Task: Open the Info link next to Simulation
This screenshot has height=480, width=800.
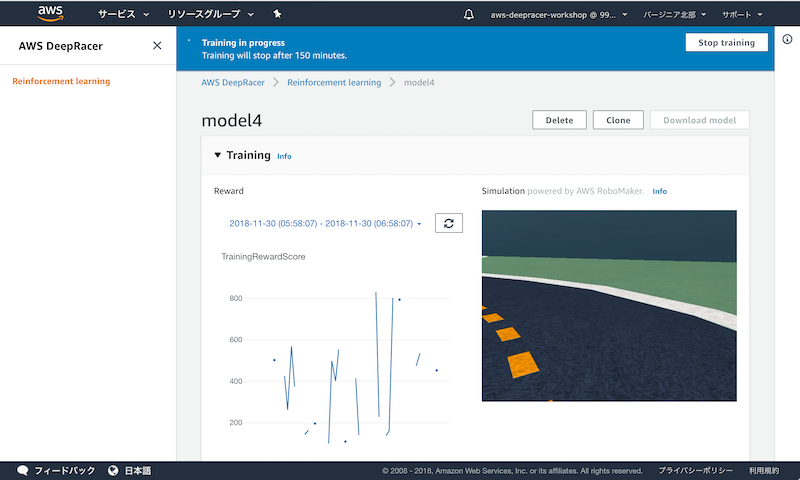Action: (659, 191)
